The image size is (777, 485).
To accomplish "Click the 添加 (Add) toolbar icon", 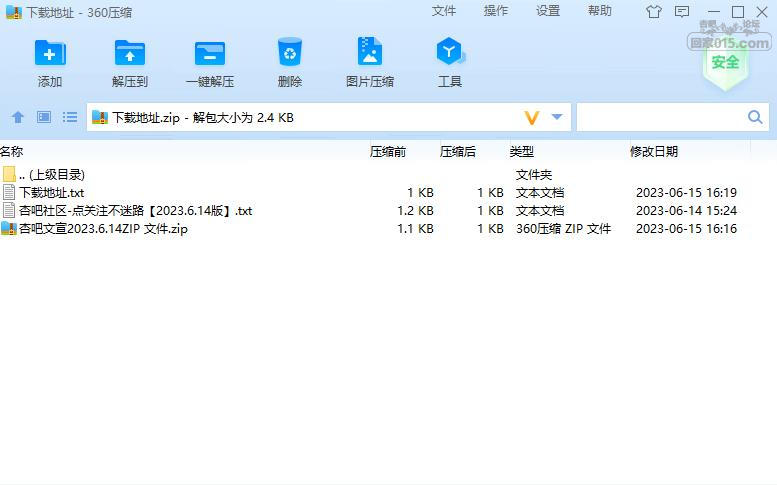I will point(50,52).
